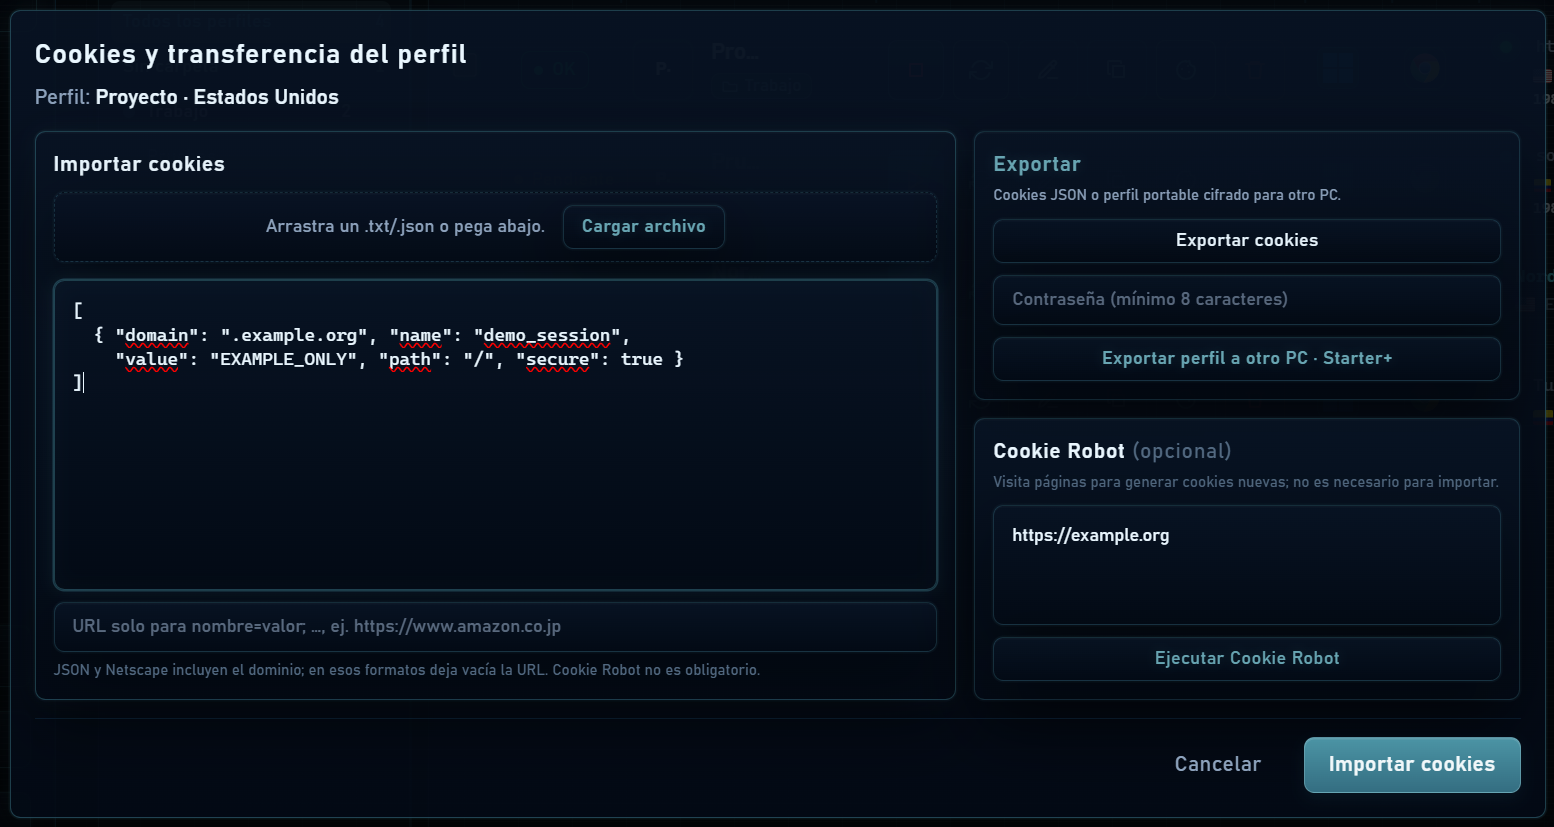Click the "secure" key in the JSON
This screenshot has height=827, width=1554.
[557, 360]
